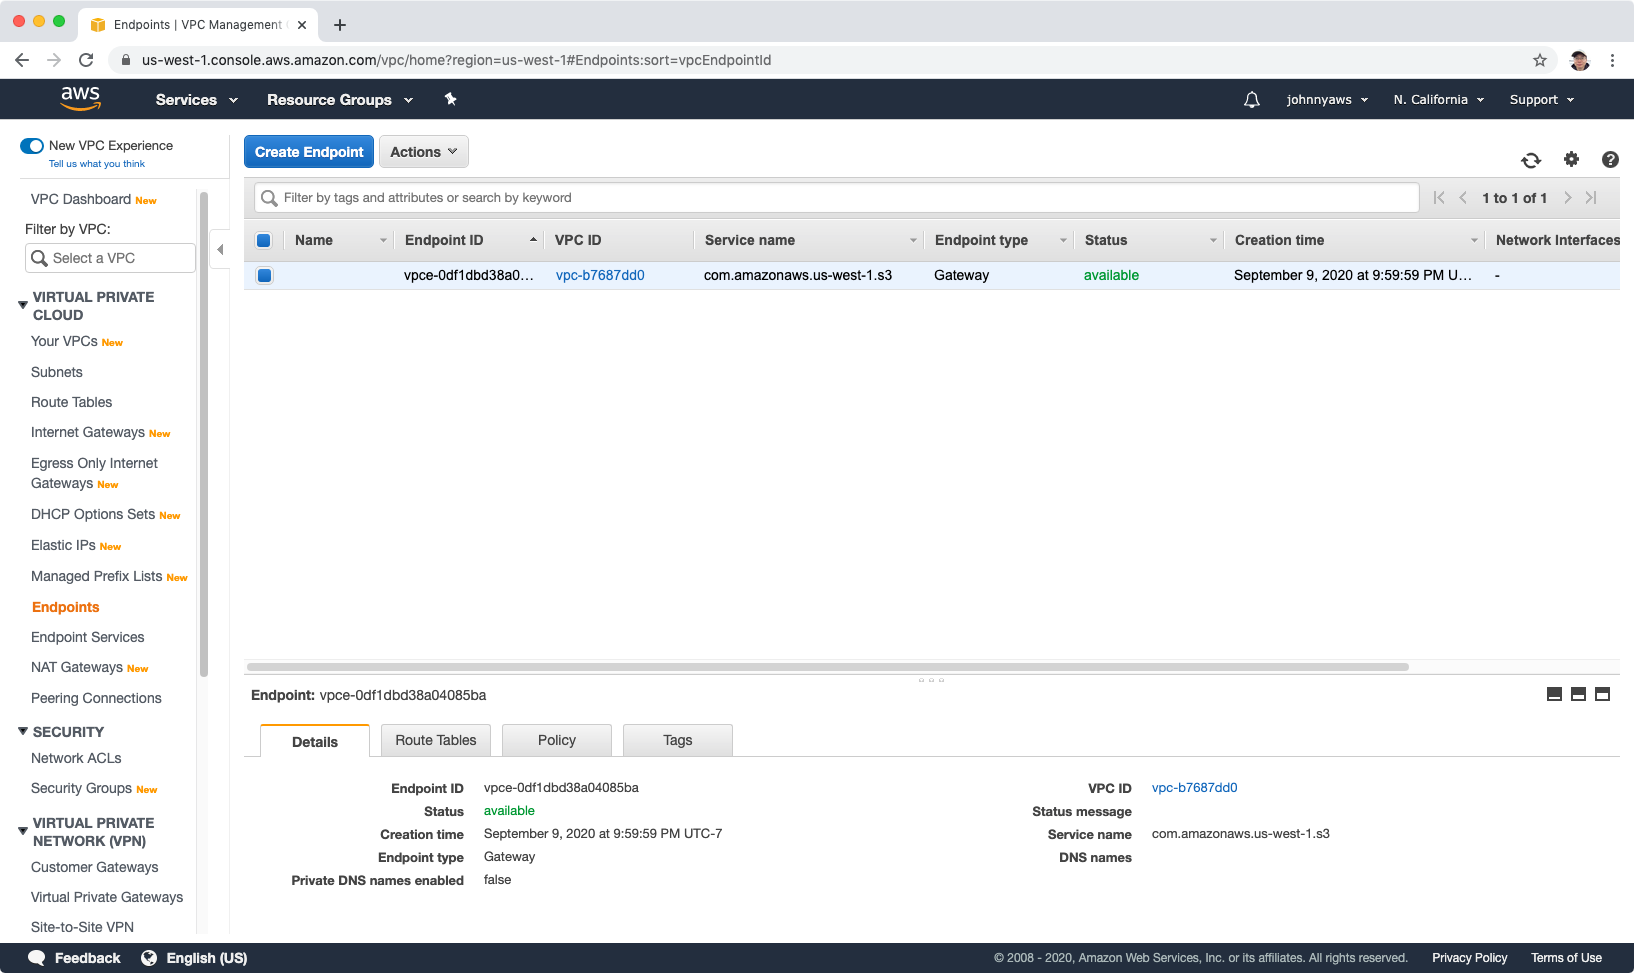Screen dimensions: 1634x973
Task: Open Security Groups in sidebar
Action: point(81,788)
